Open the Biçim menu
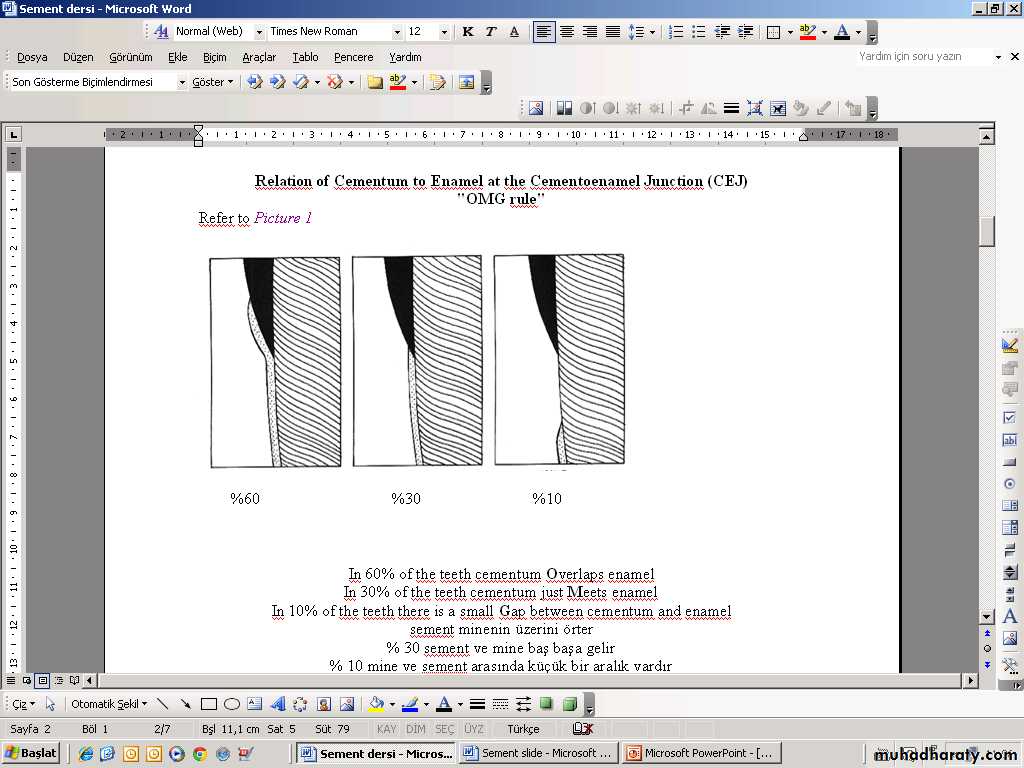 (x=215, y=57)
